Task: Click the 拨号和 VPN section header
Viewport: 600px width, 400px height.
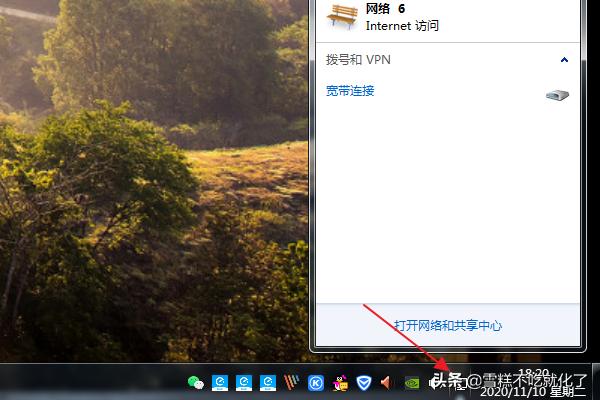Action: 358,60
